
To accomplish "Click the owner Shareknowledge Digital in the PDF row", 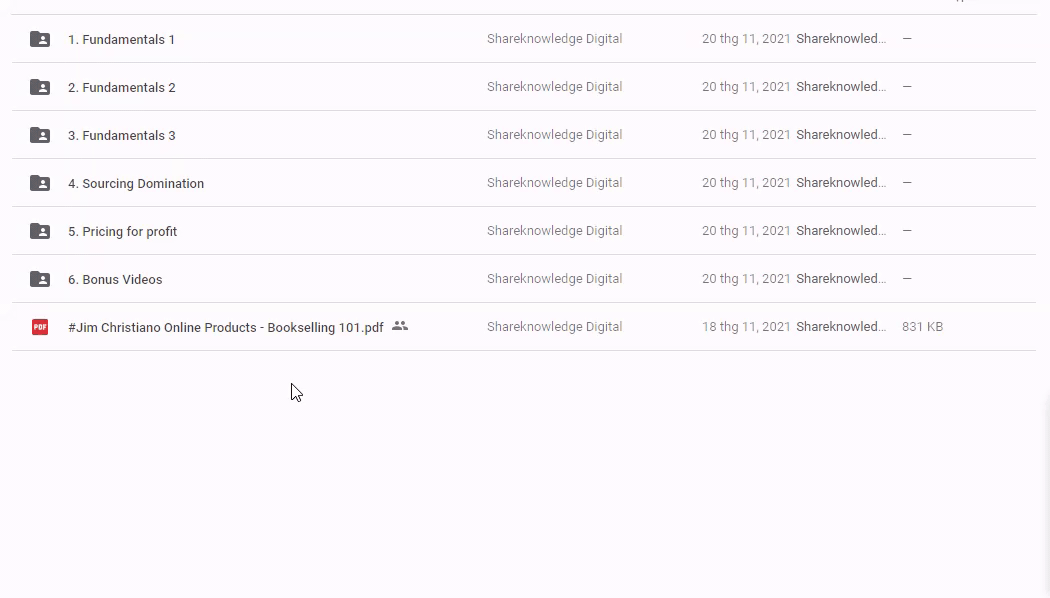I will point(554,327).
